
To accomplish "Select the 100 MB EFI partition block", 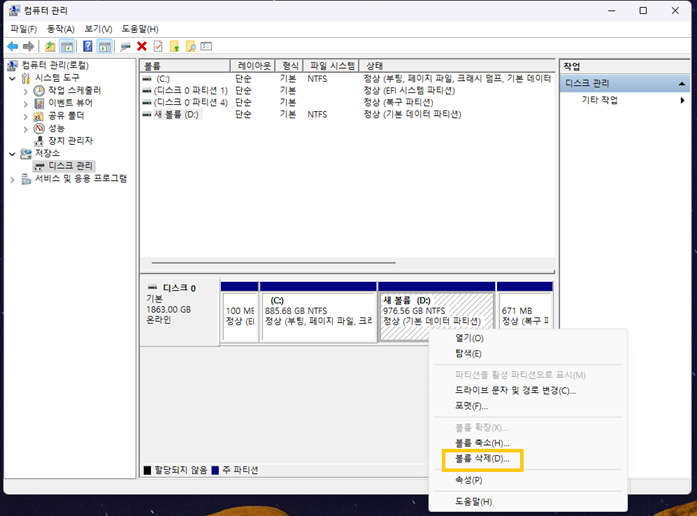I will (x=240, y=312).
